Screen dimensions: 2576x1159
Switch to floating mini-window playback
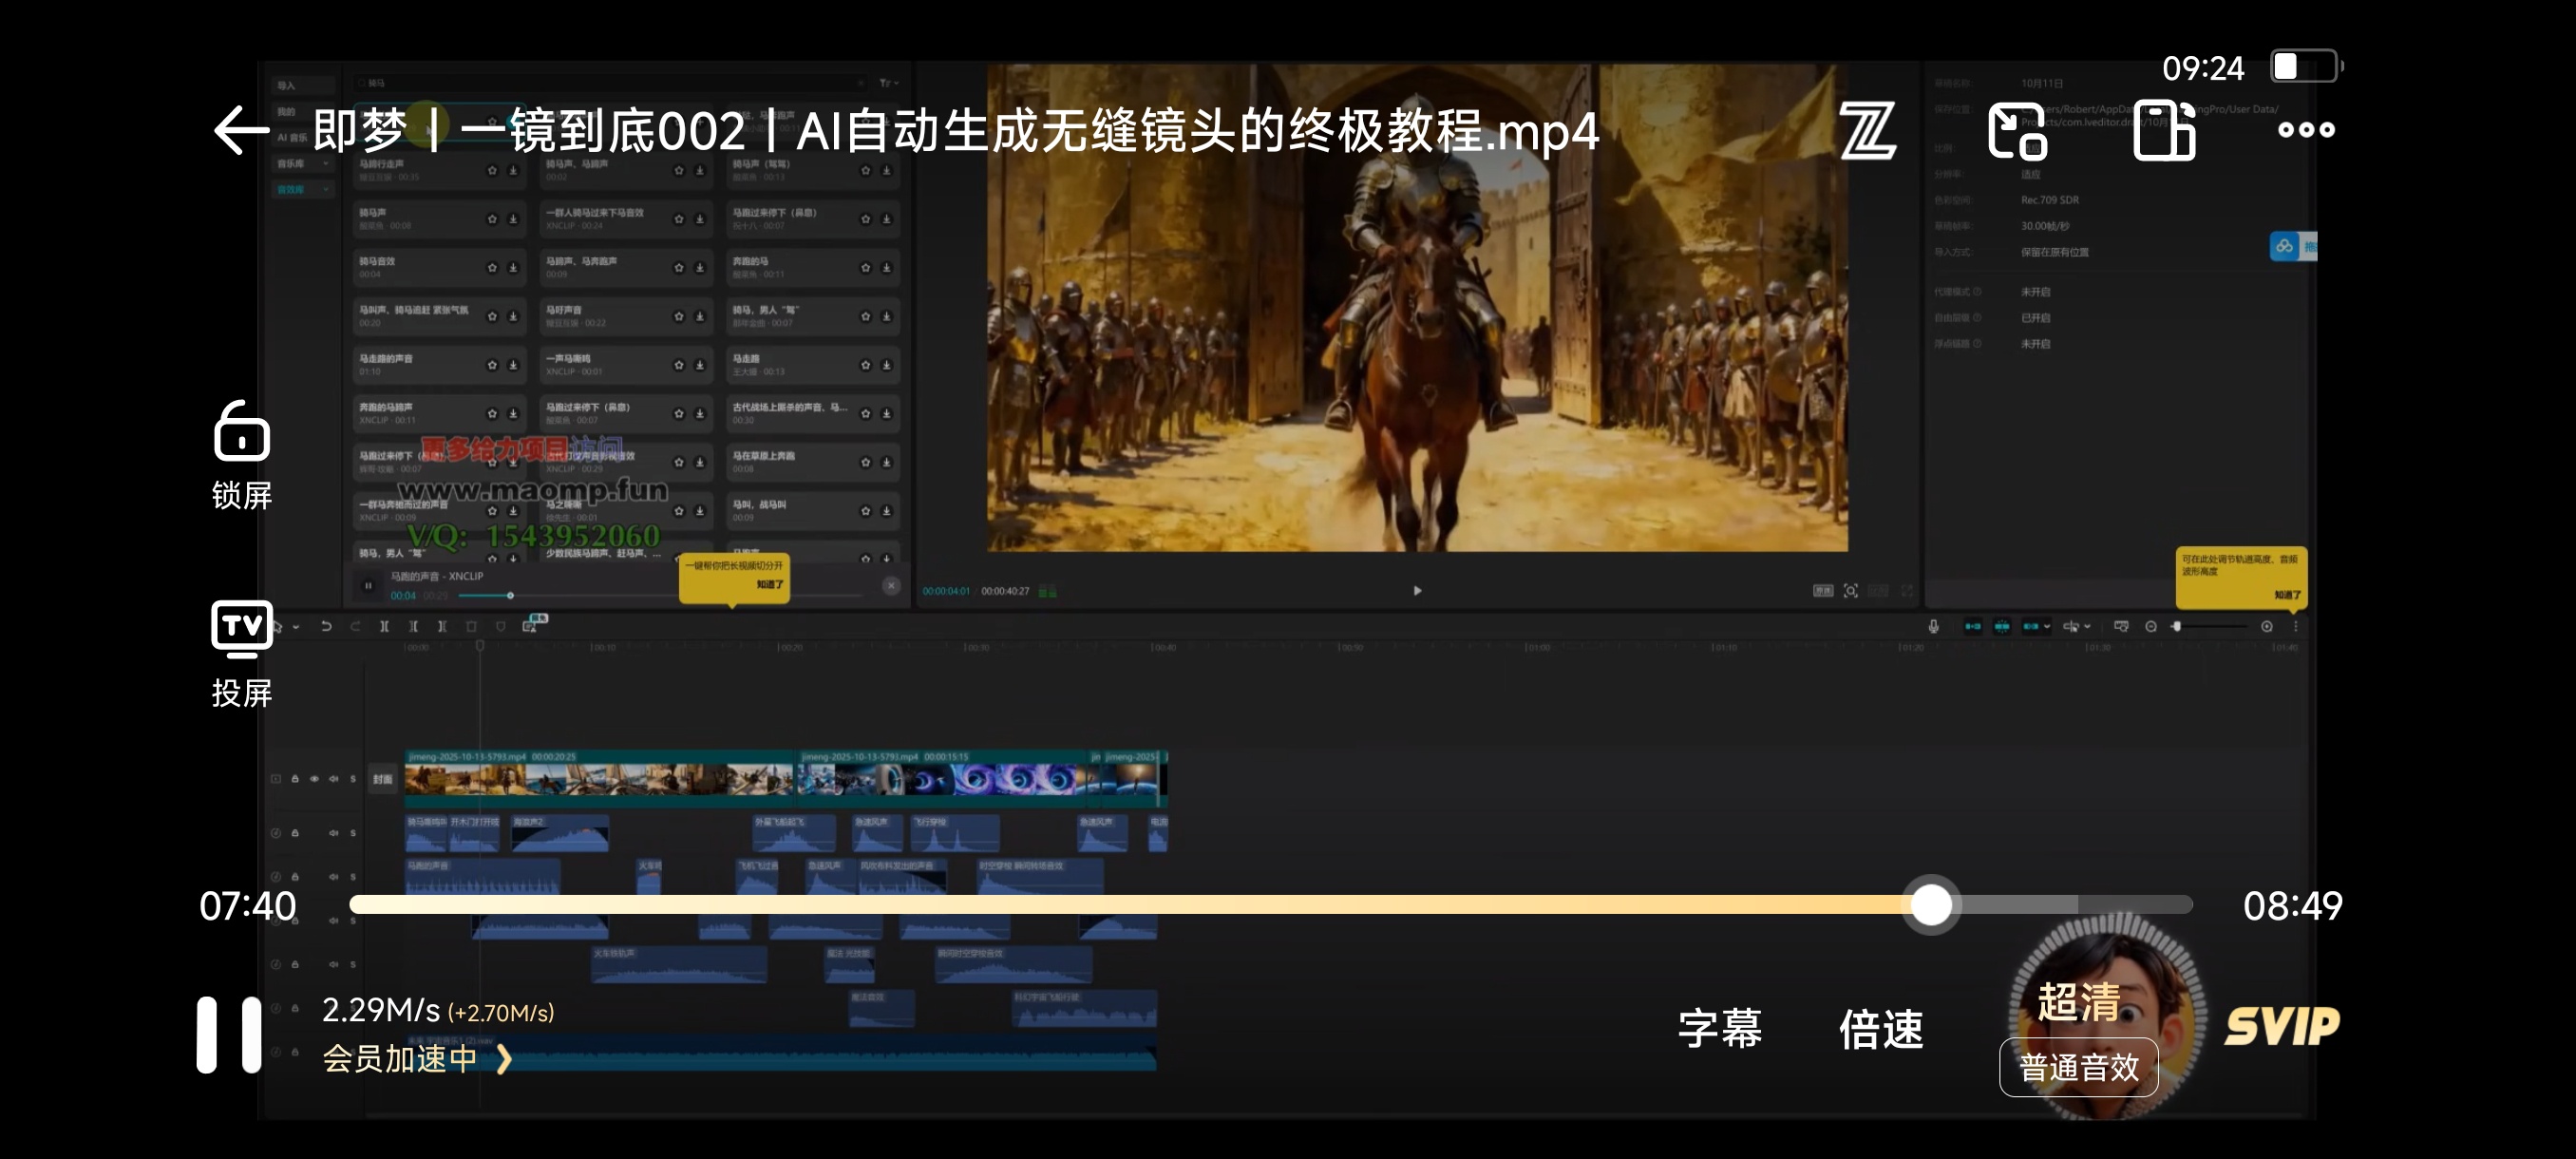click(2017, 131)
